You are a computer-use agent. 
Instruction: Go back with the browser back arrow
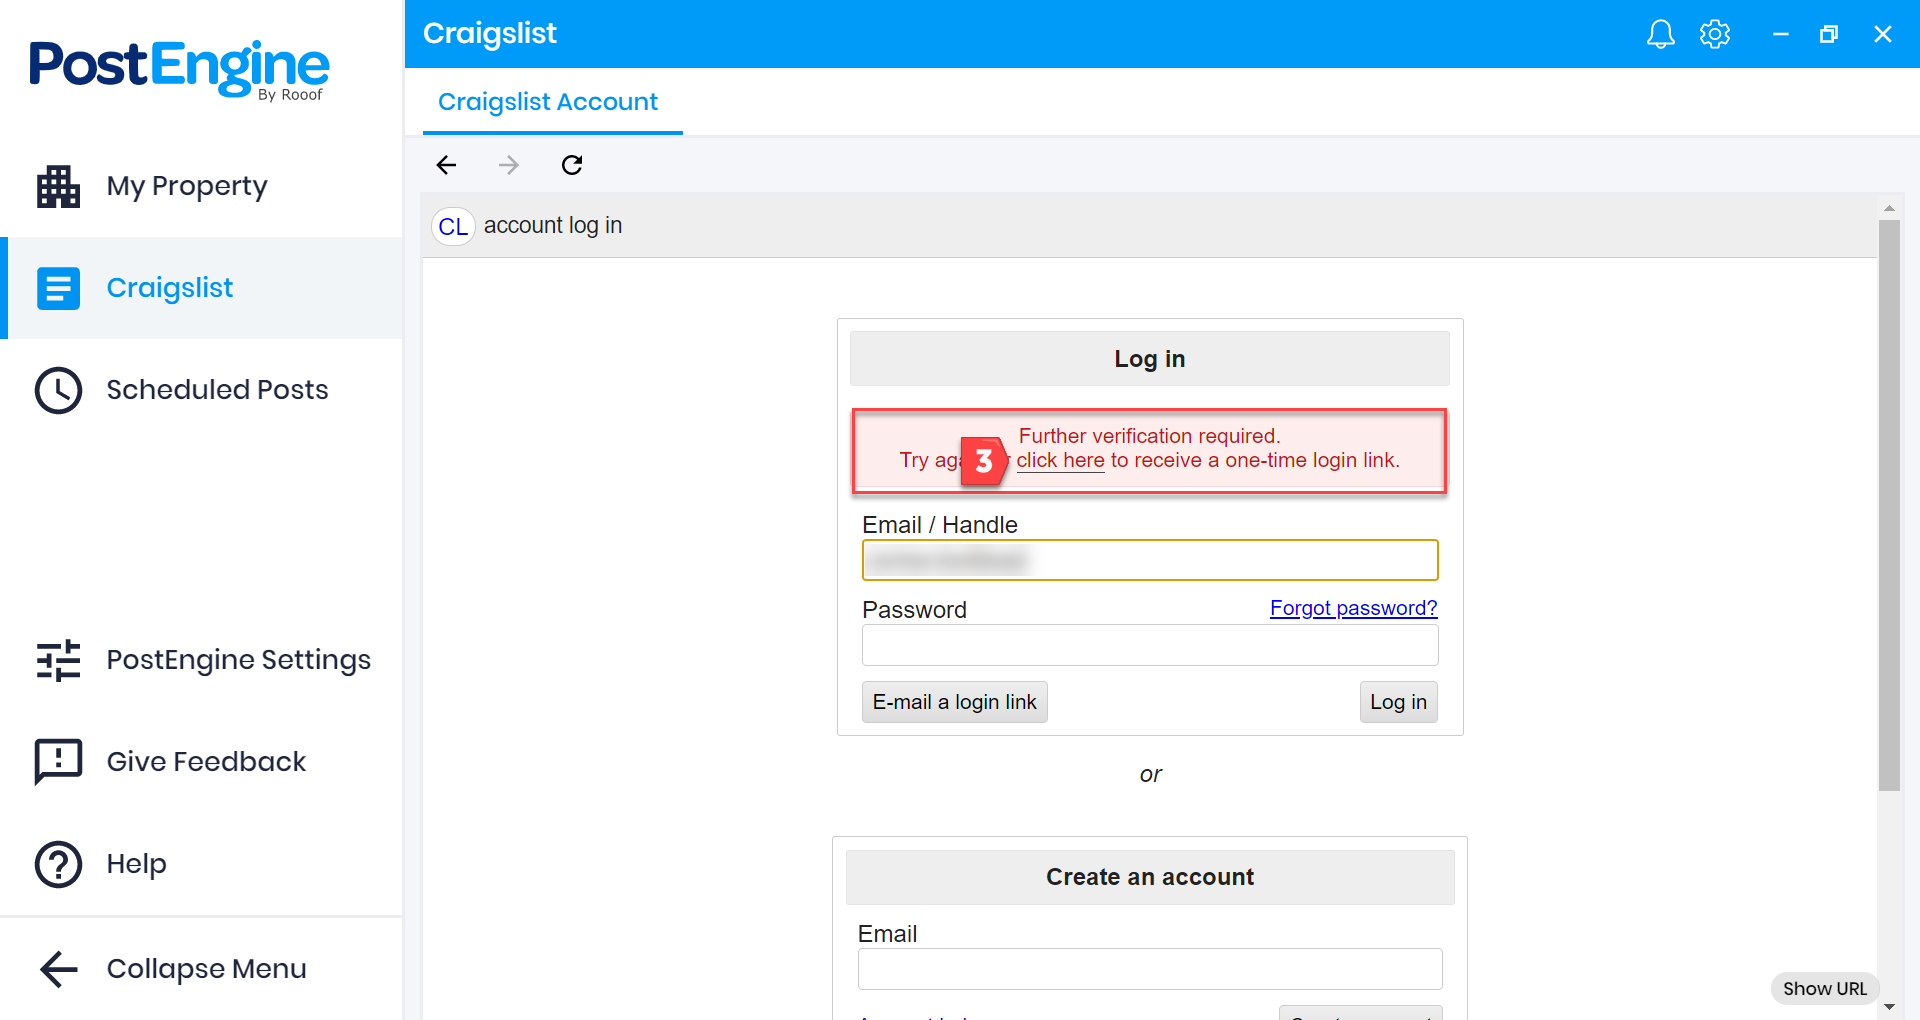[x=447, y=165]
